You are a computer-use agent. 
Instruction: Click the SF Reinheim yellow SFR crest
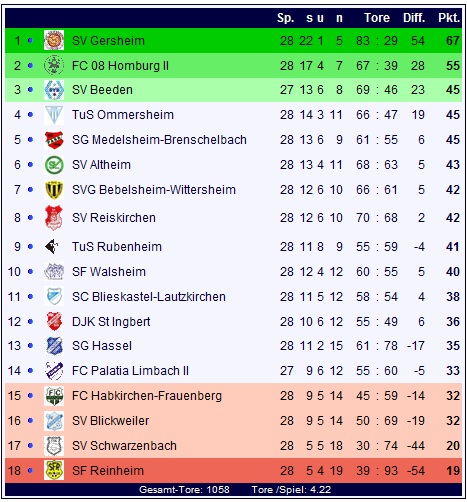54,470
